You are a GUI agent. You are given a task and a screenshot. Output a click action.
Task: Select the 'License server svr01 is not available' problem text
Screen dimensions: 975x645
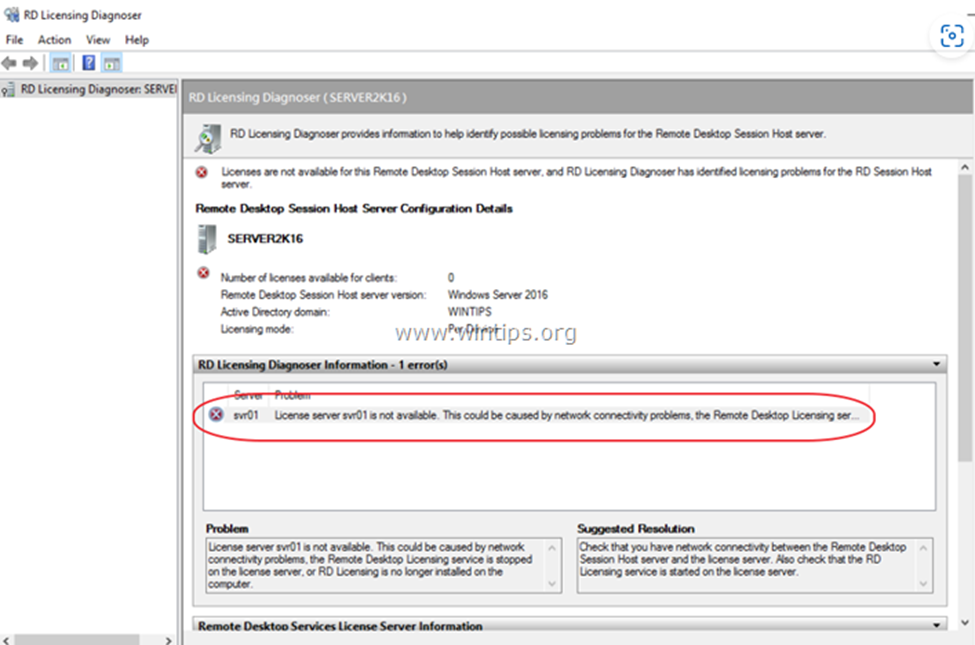(566, 415)
